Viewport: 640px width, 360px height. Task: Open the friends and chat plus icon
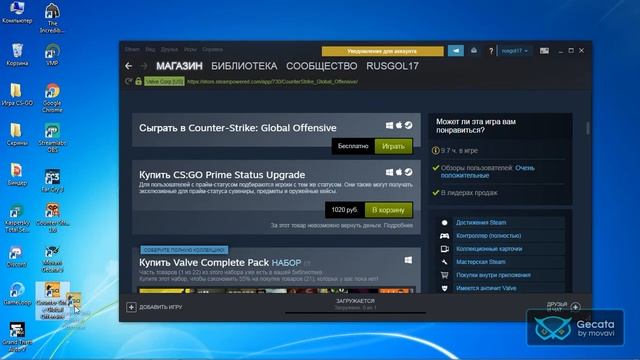(x=576, y=307)
